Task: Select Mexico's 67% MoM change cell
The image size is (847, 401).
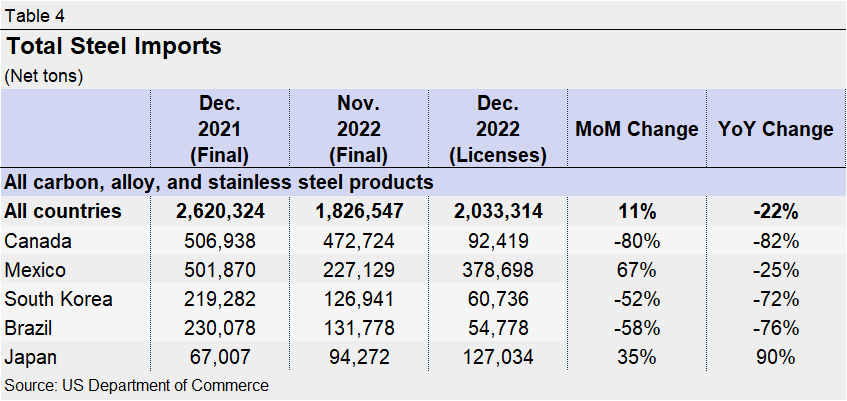Action: [x=636, y=269]
